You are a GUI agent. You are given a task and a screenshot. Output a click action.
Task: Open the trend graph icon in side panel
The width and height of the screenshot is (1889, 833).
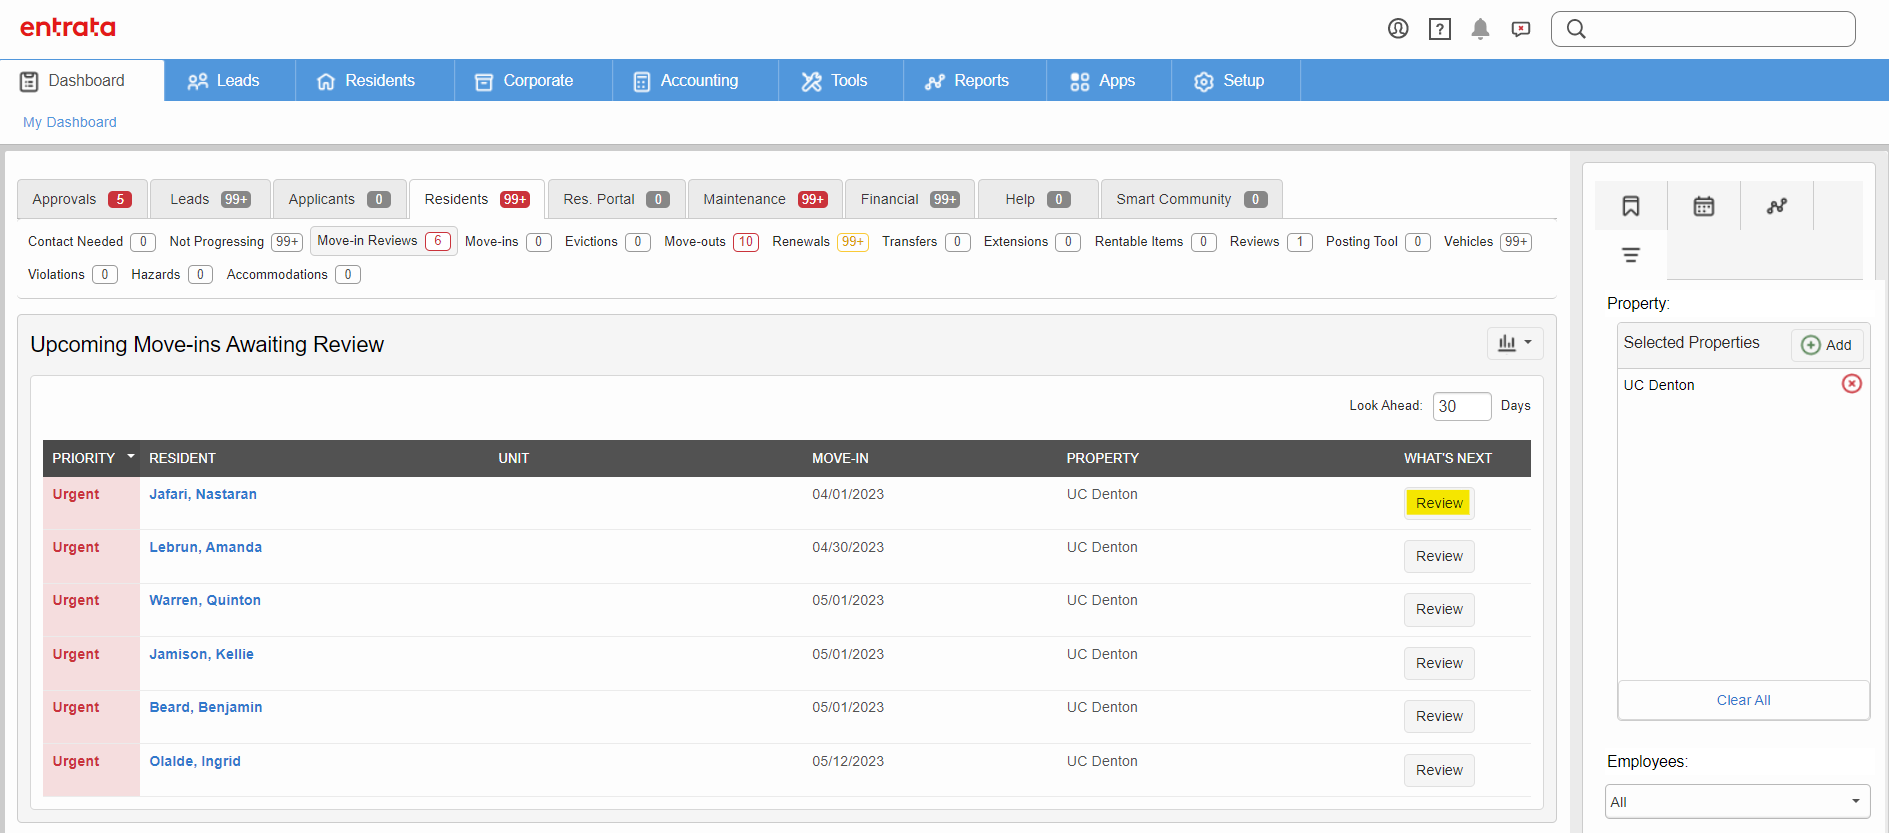(1777, 206)
